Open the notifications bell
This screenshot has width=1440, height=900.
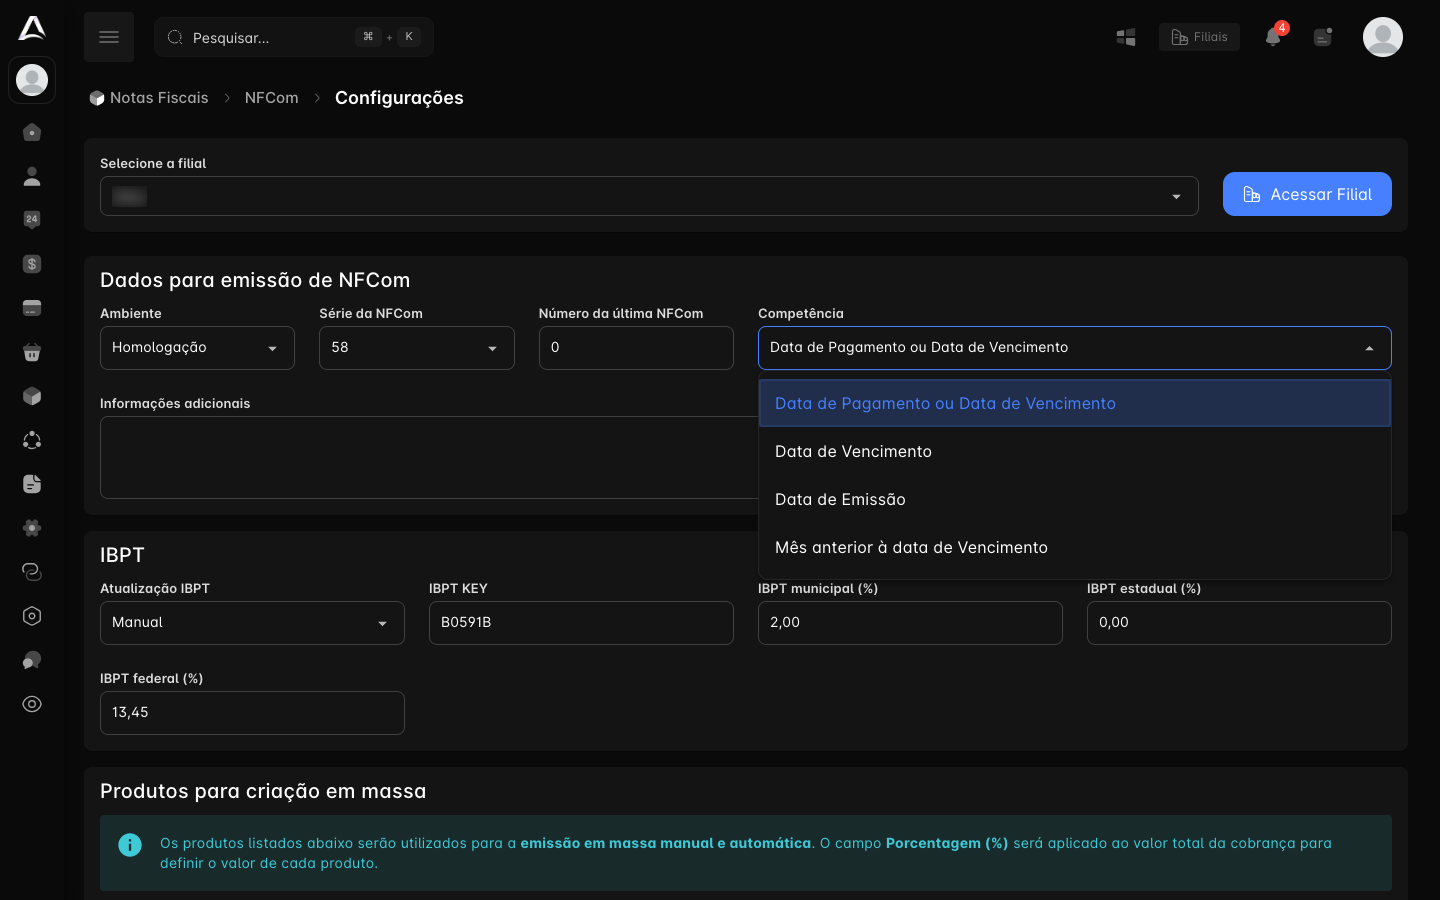pos(1273,37)
